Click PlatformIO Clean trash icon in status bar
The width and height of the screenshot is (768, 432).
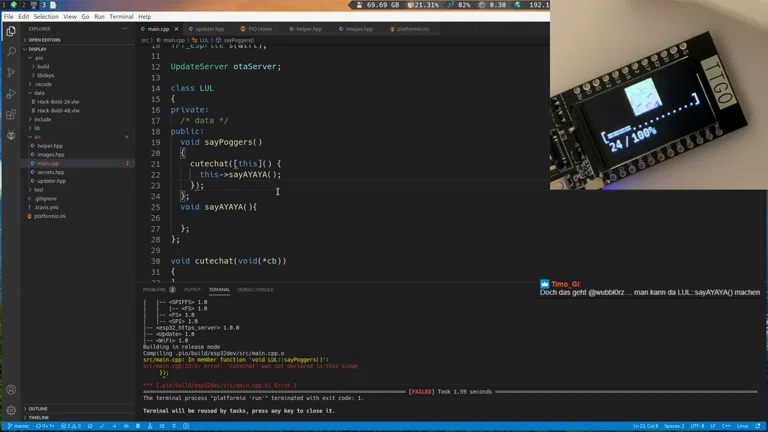click(138, 426)
